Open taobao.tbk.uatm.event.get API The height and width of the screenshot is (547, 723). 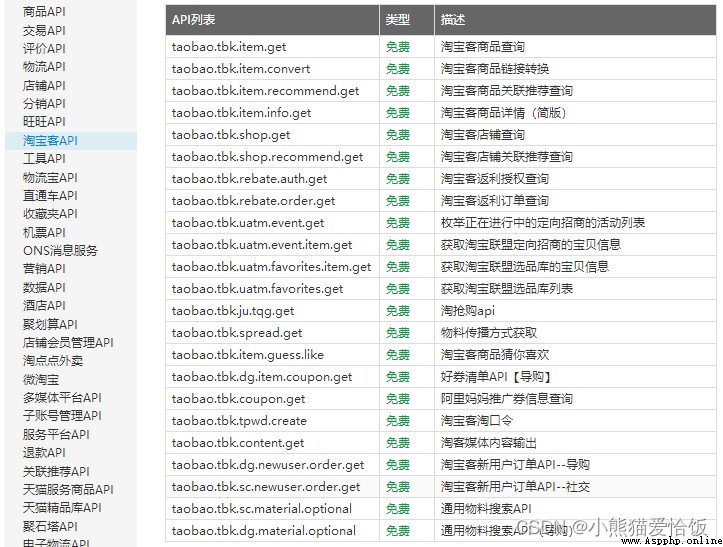click(x=248, y=223)
